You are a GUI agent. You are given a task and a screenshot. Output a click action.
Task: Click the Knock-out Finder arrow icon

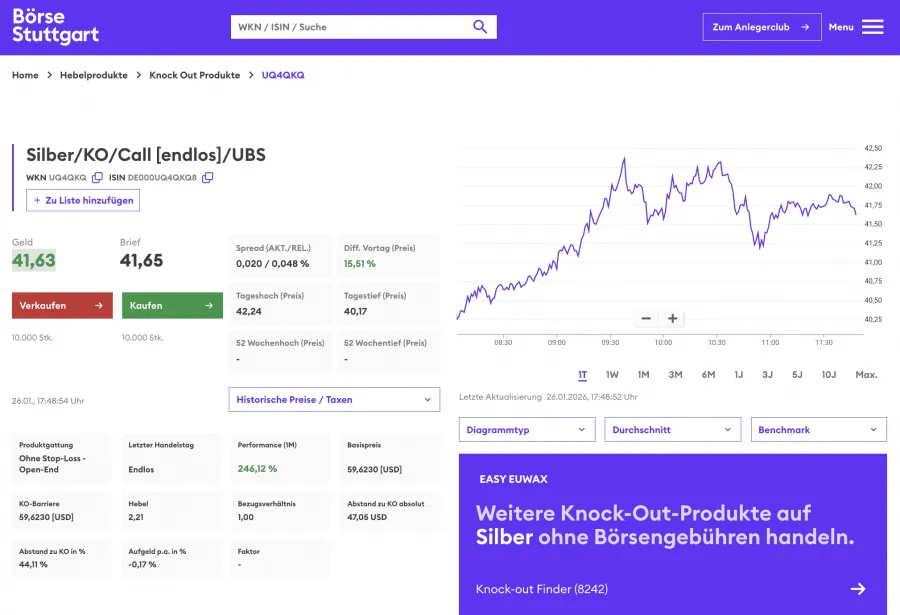(858, 589)
